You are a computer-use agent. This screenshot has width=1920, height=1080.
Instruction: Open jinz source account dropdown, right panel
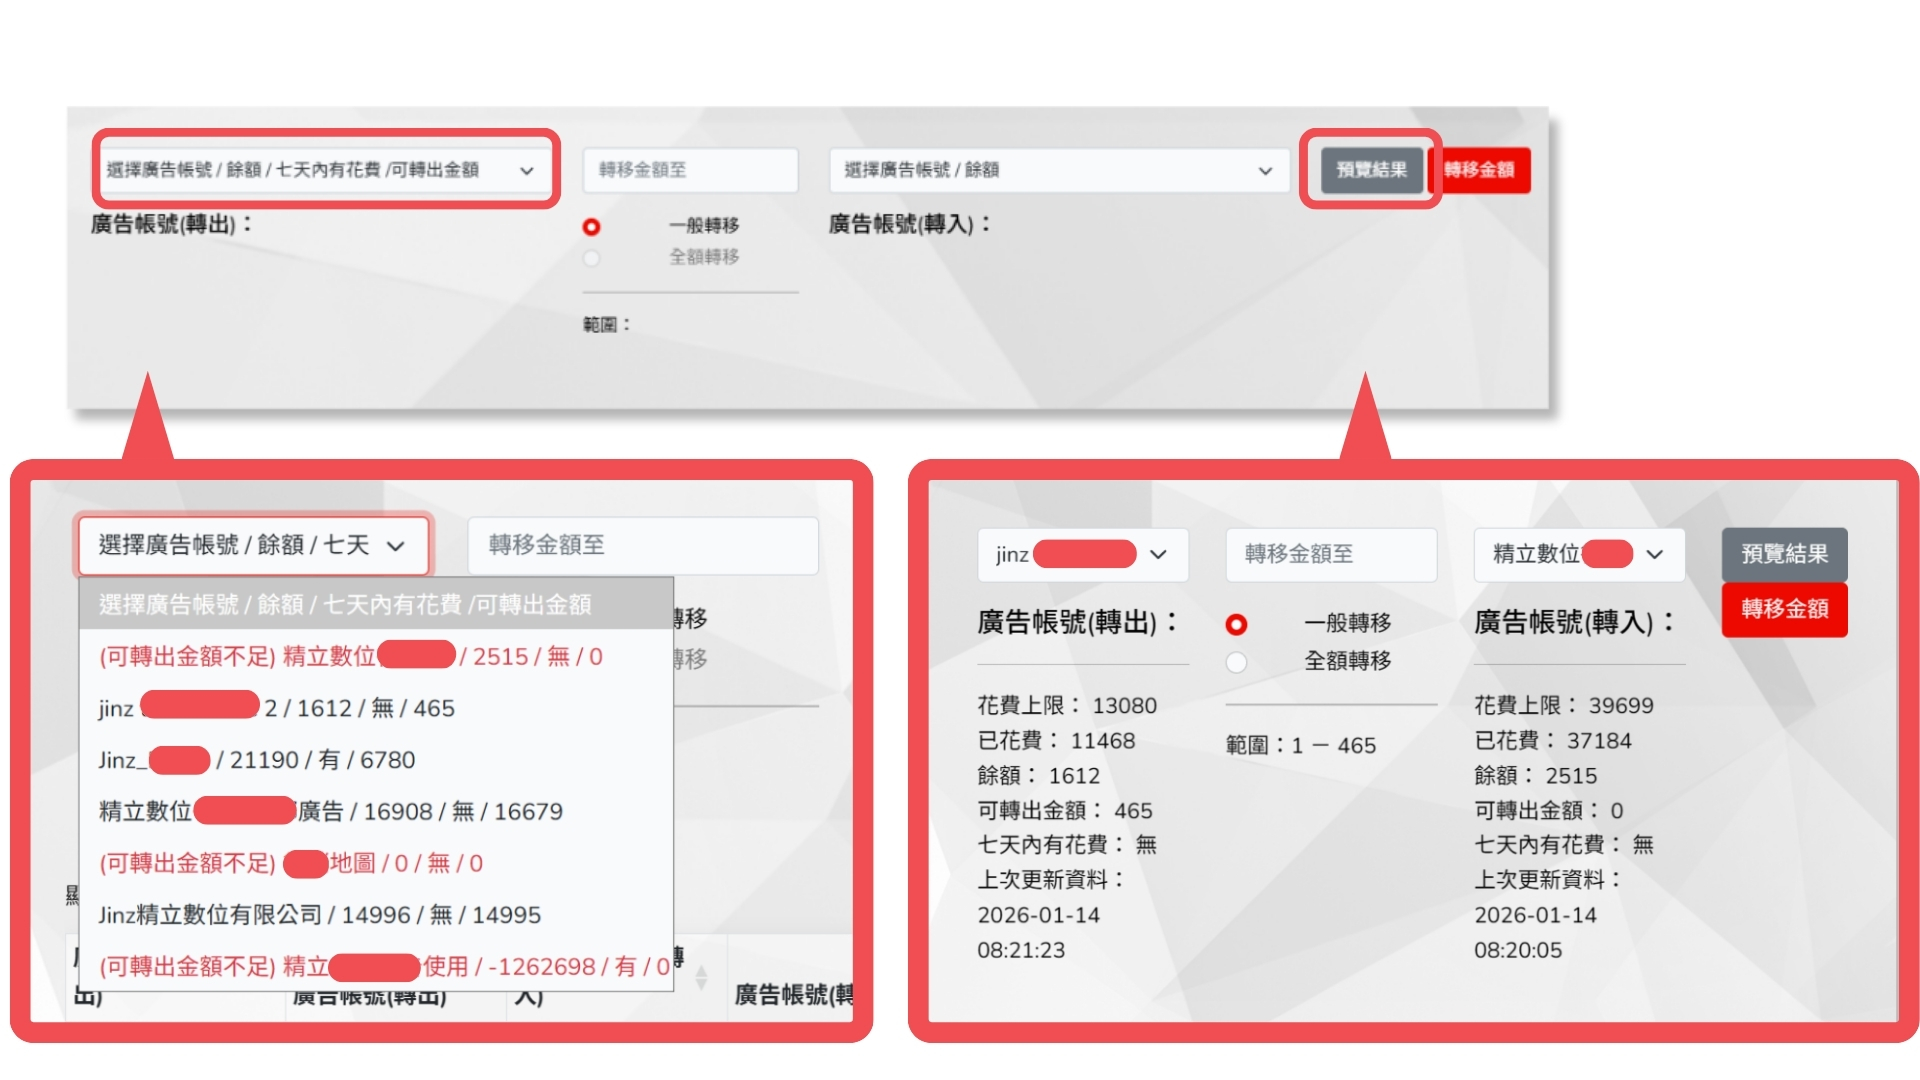pos(1083,554)
